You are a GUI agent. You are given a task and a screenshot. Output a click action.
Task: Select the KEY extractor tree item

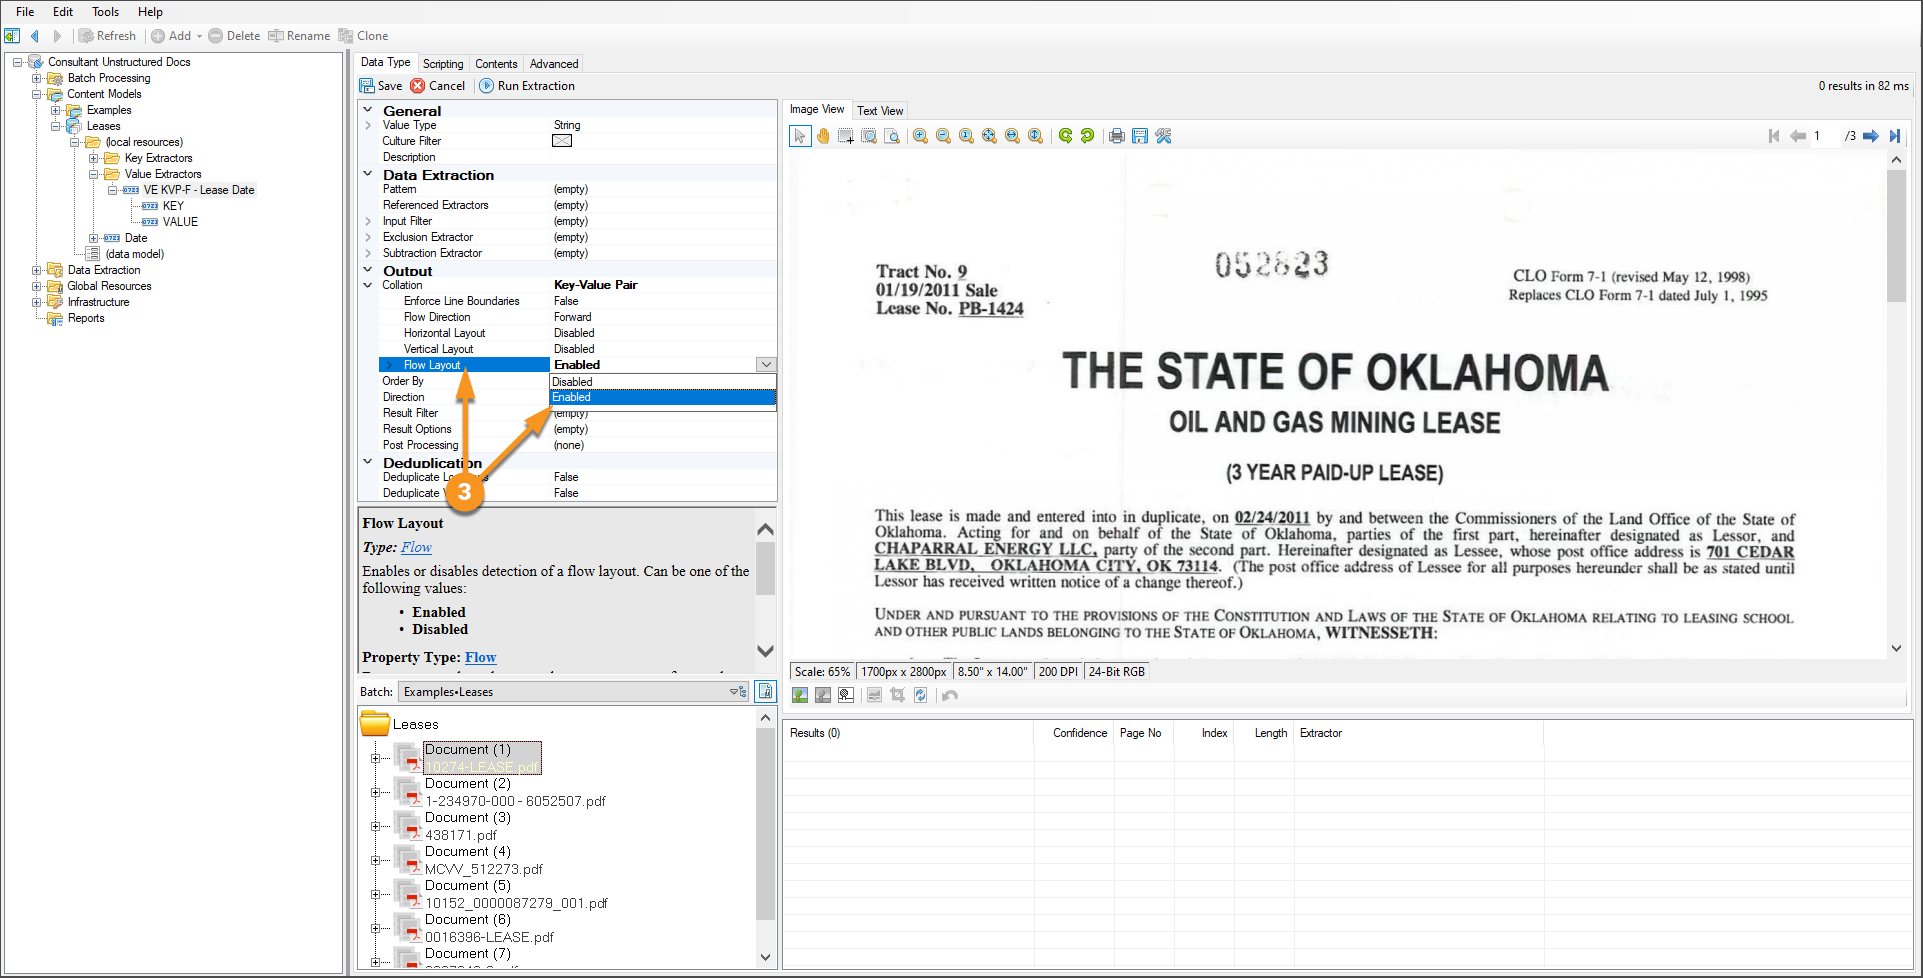click(173, 206)
